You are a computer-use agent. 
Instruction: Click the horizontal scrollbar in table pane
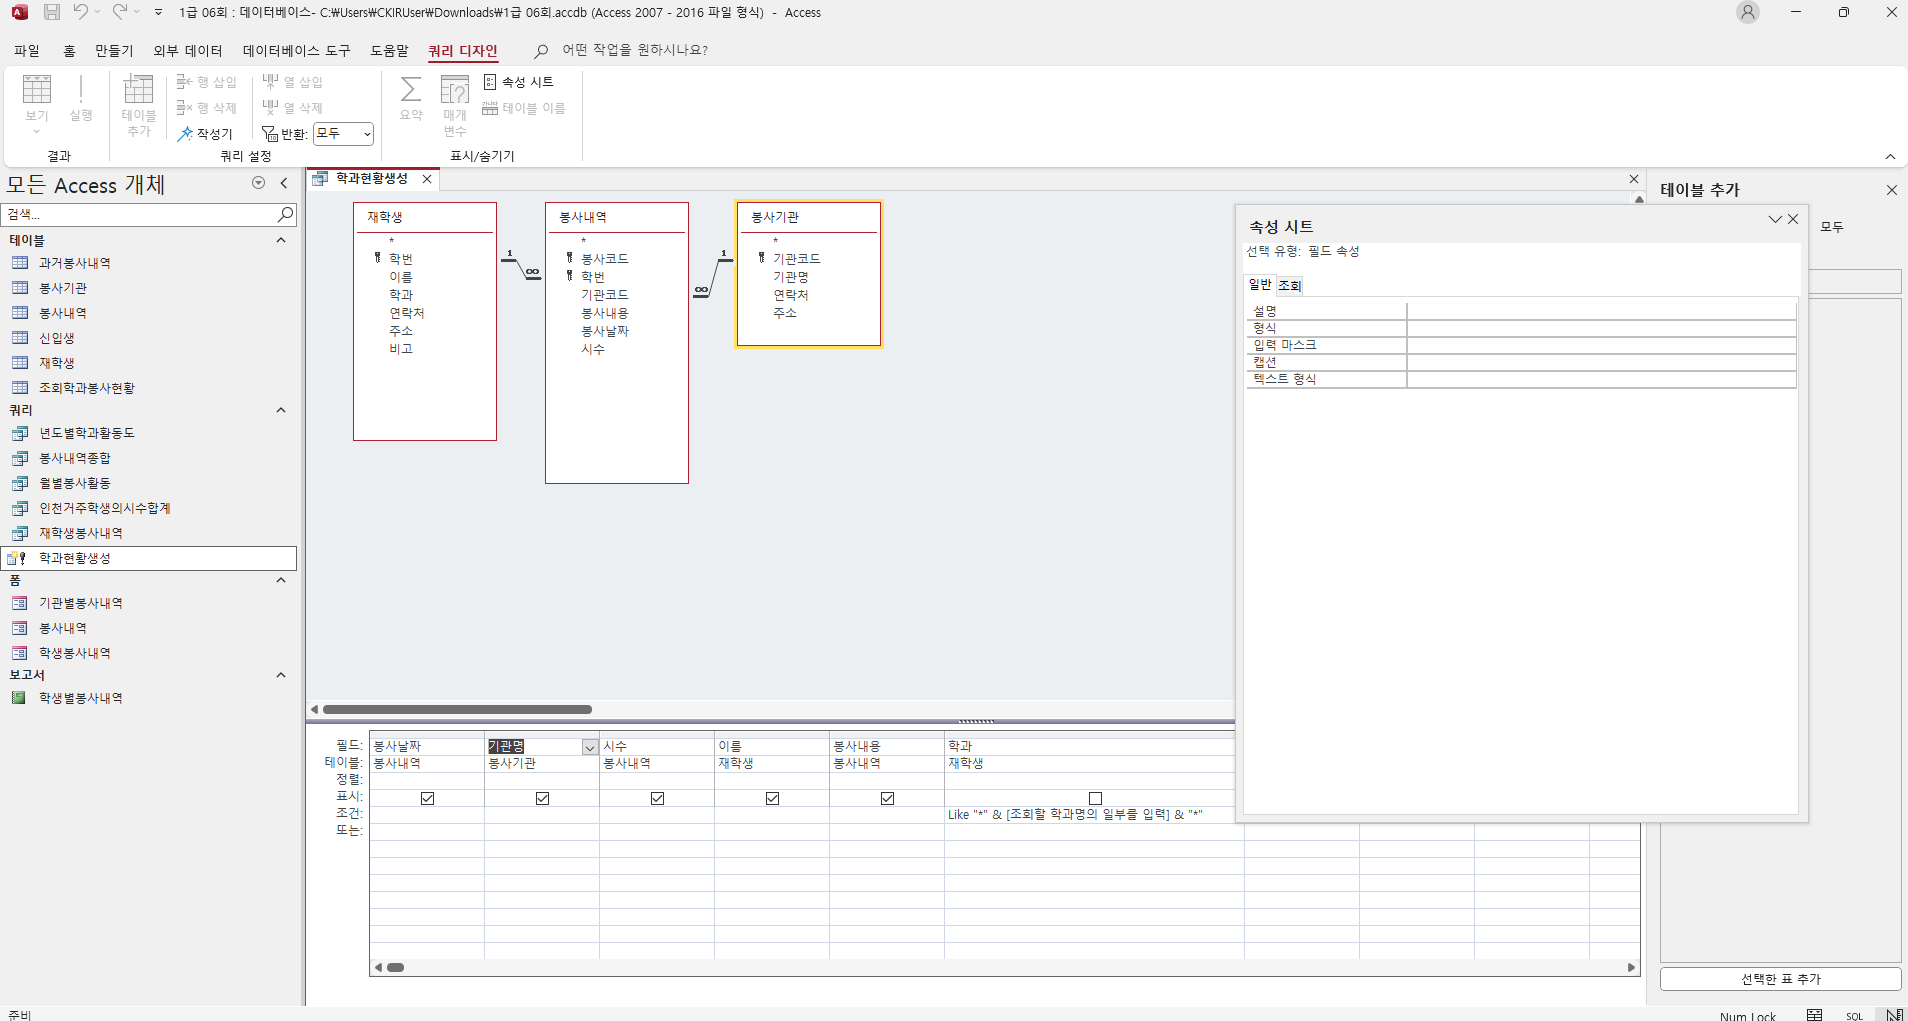point(457,709)
